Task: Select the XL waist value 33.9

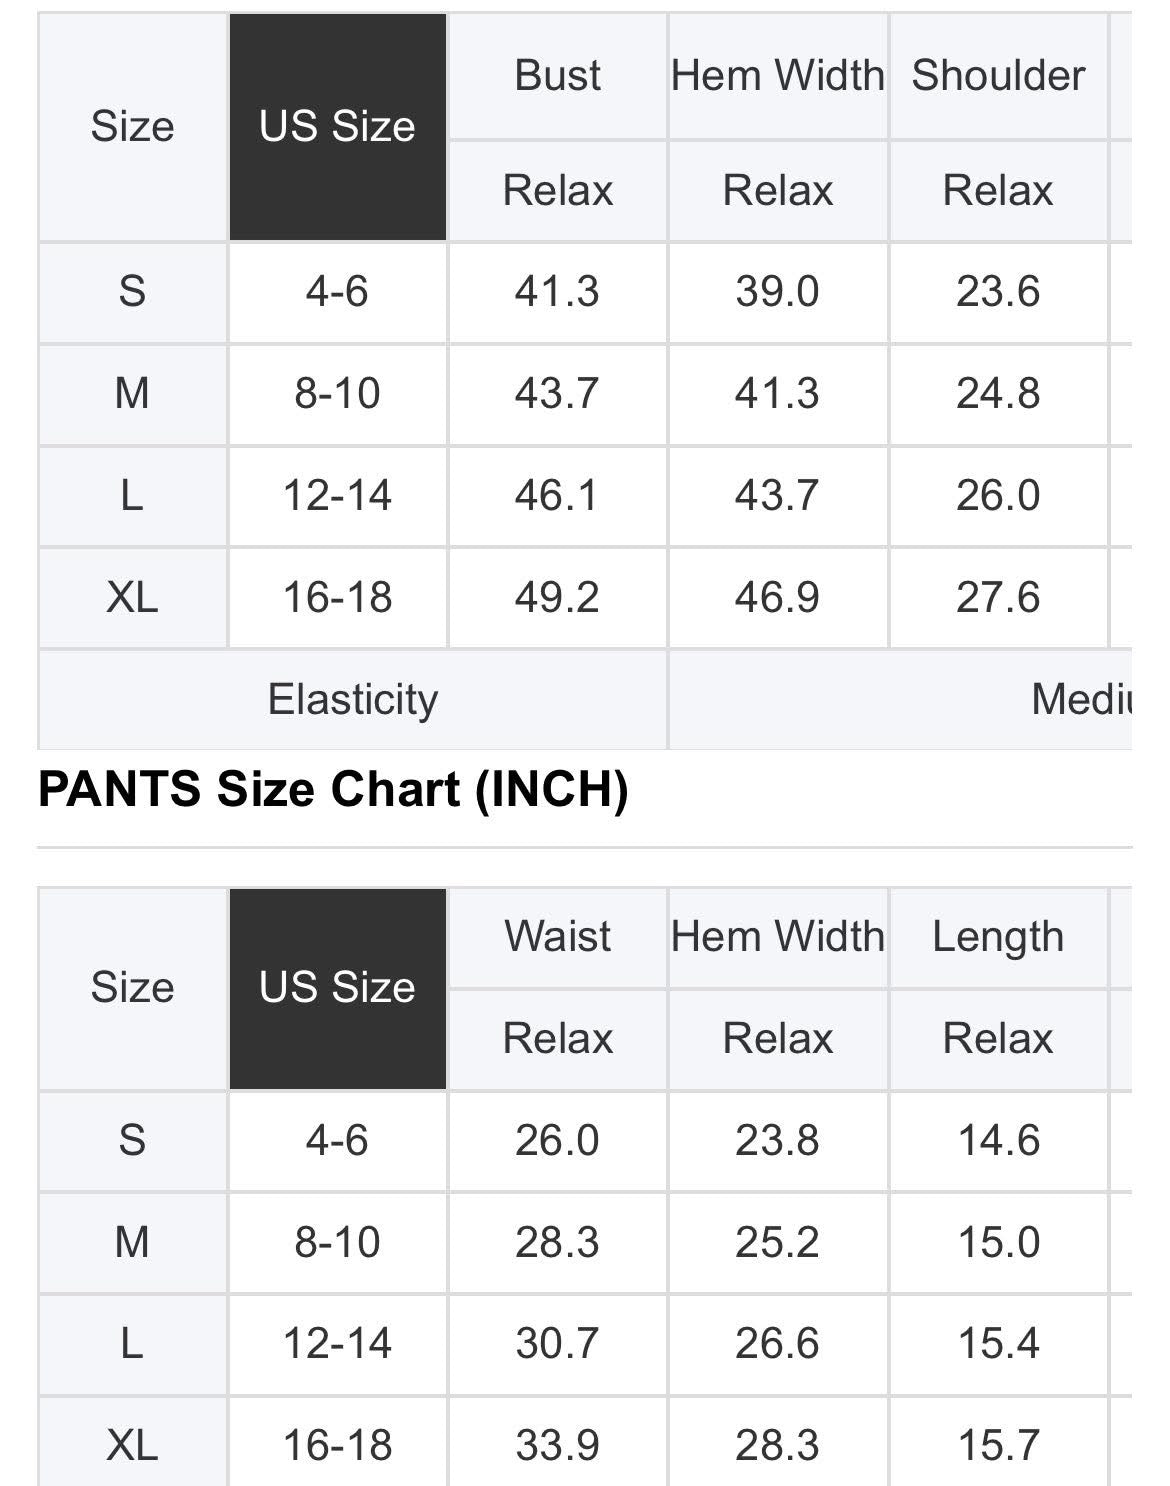Action: 557,1445
